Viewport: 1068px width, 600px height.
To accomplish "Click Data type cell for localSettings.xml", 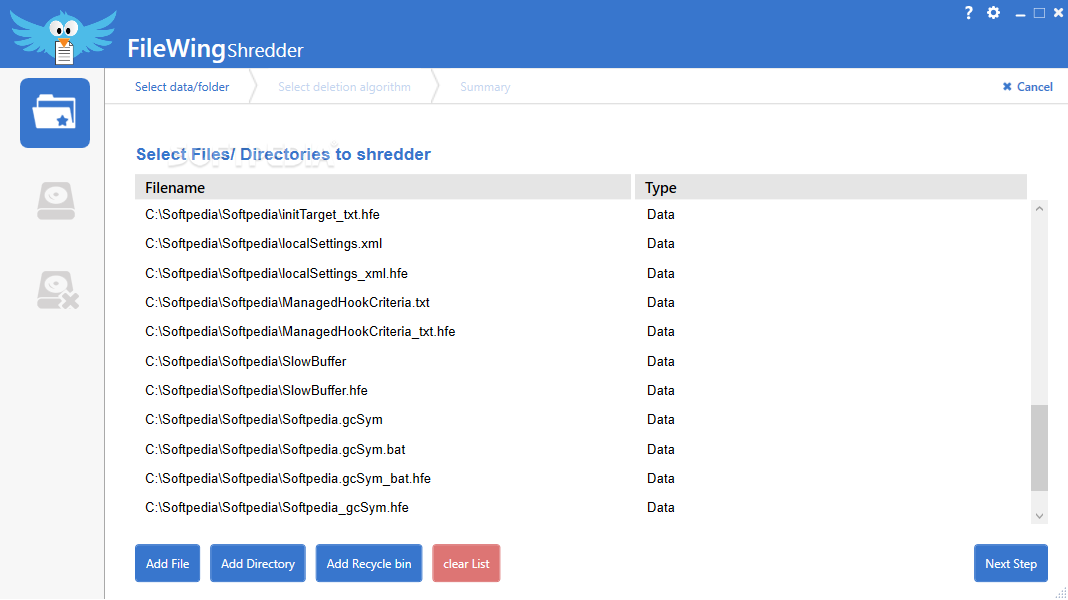I will pos(661,244).
